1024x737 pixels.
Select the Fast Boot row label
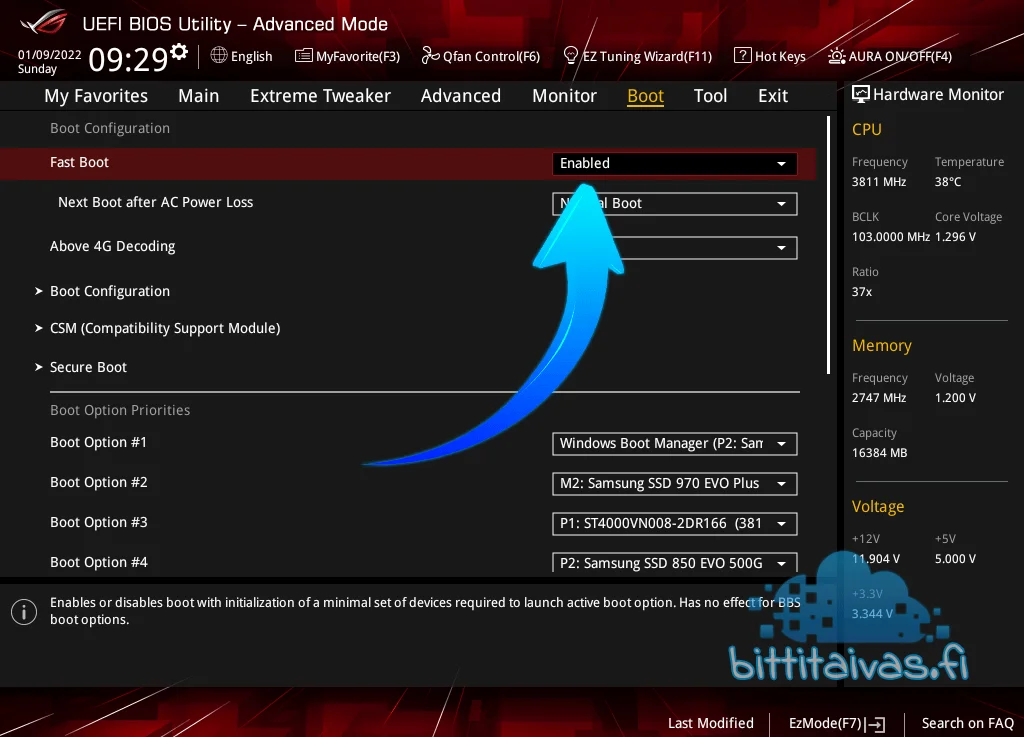click(x=79, y=163)
